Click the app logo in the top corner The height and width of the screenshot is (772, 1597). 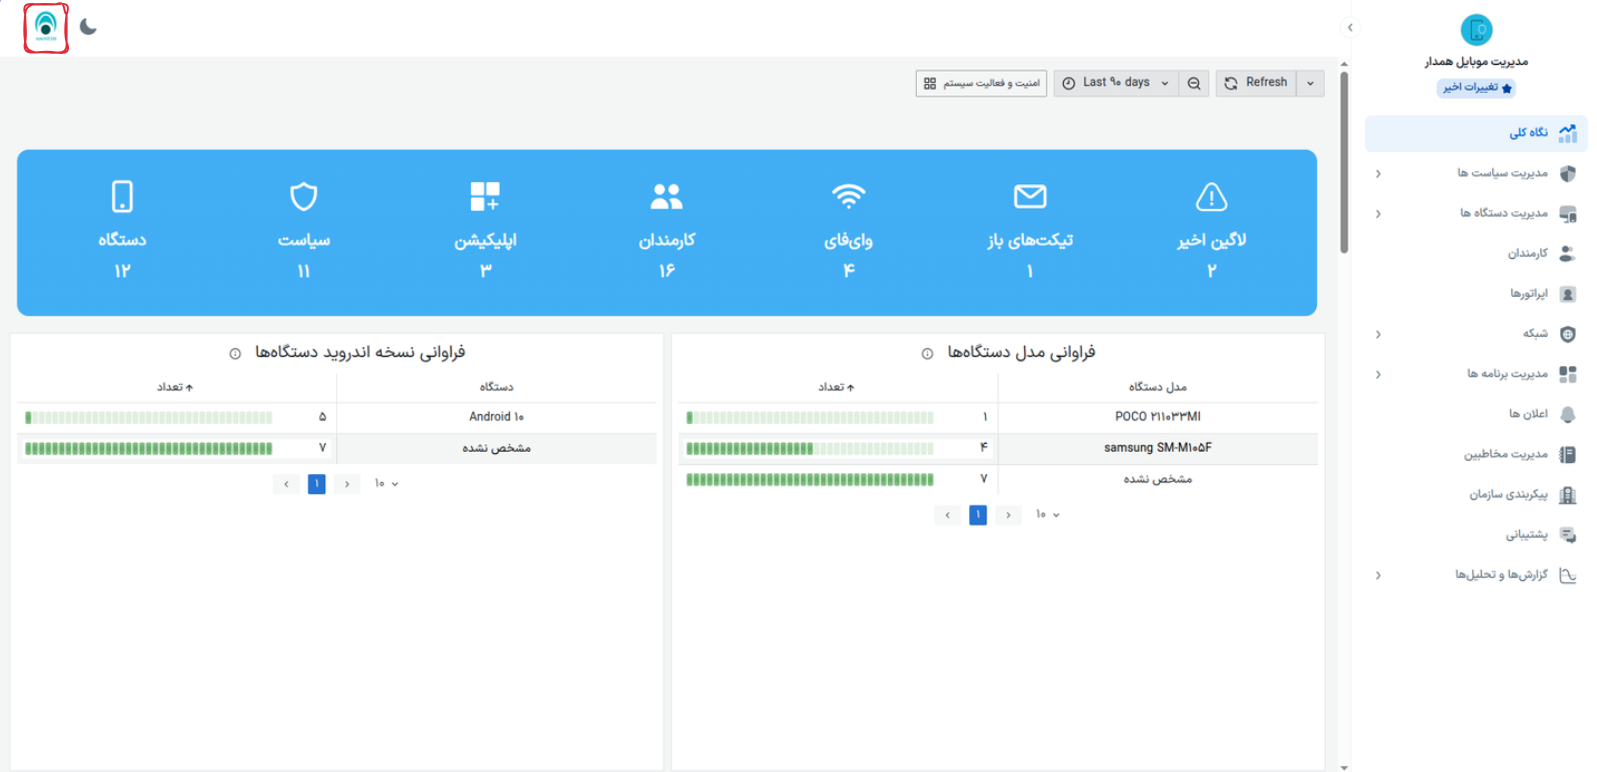pos(46,27)
